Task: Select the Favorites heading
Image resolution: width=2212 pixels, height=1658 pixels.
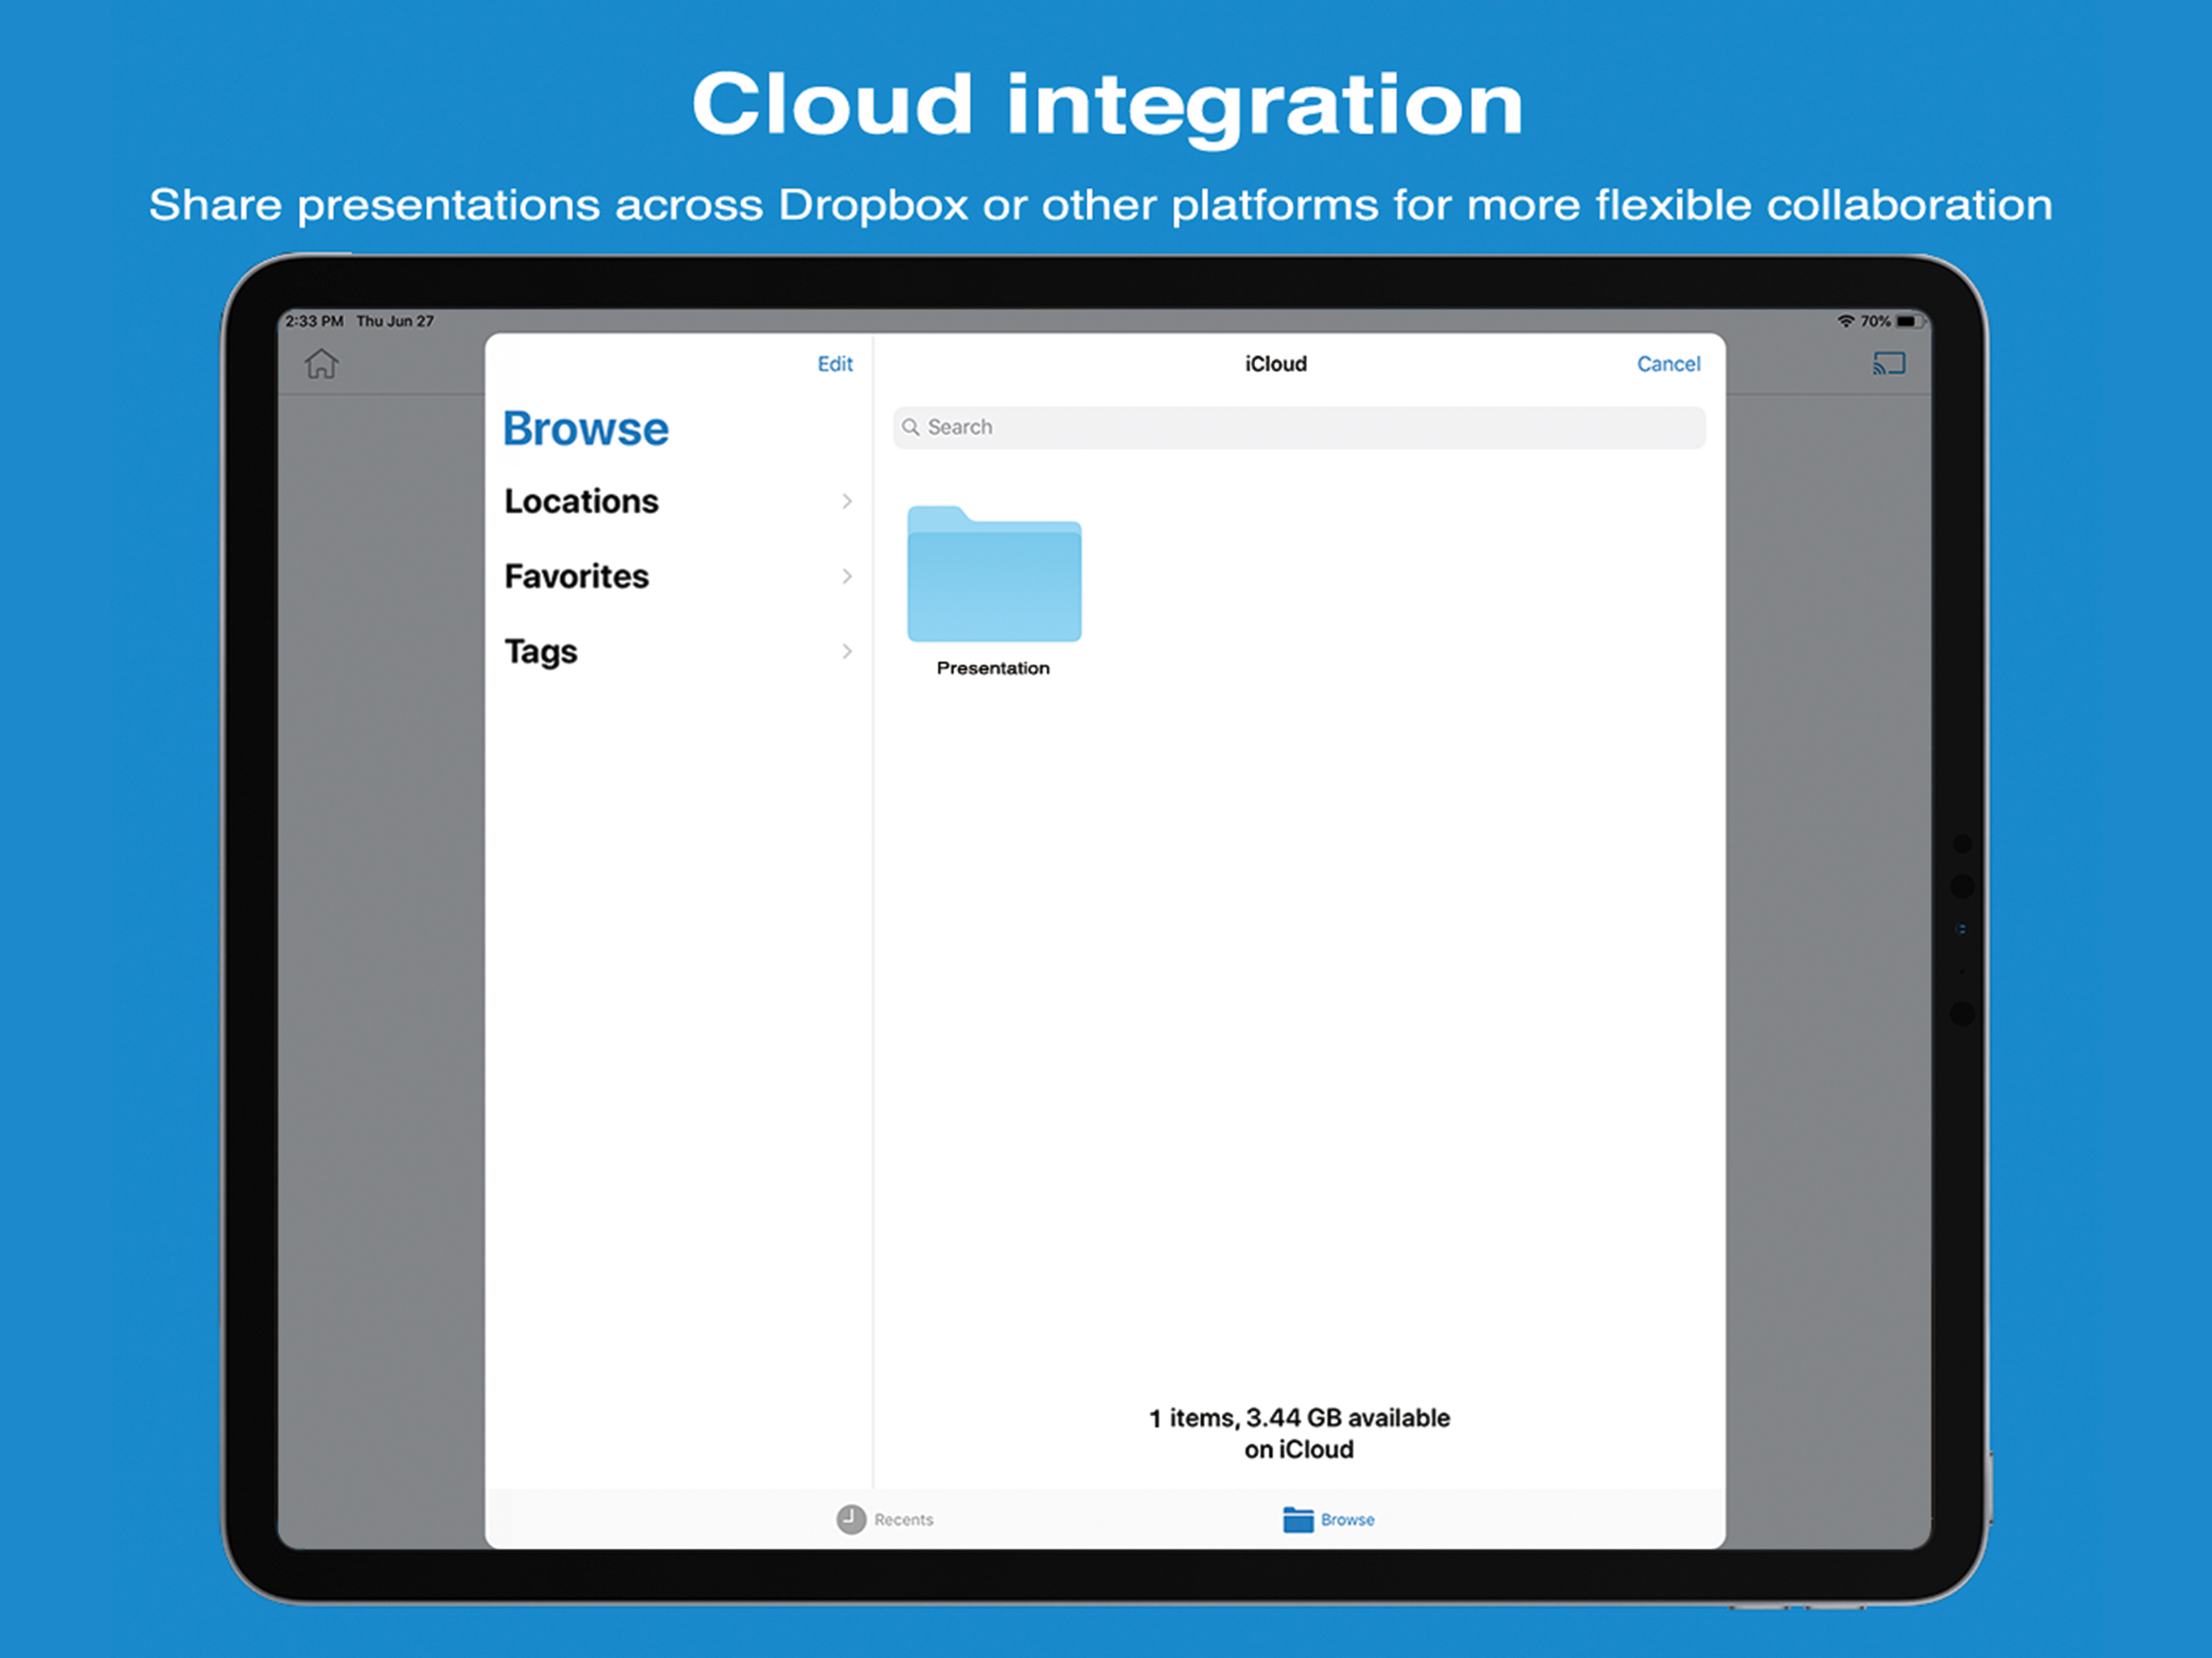Action: click(x=576, y=576)
